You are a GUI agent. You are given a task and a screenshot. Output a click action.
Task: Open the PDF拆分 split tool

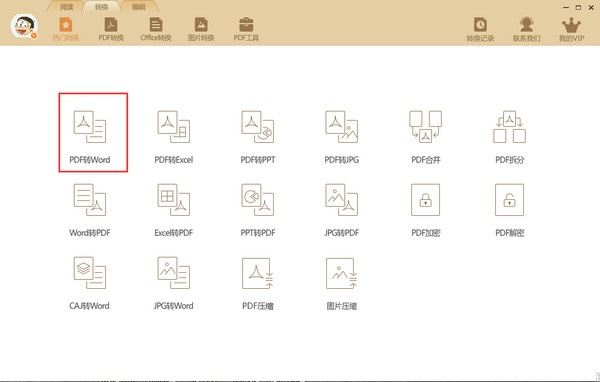pos(510,137)
